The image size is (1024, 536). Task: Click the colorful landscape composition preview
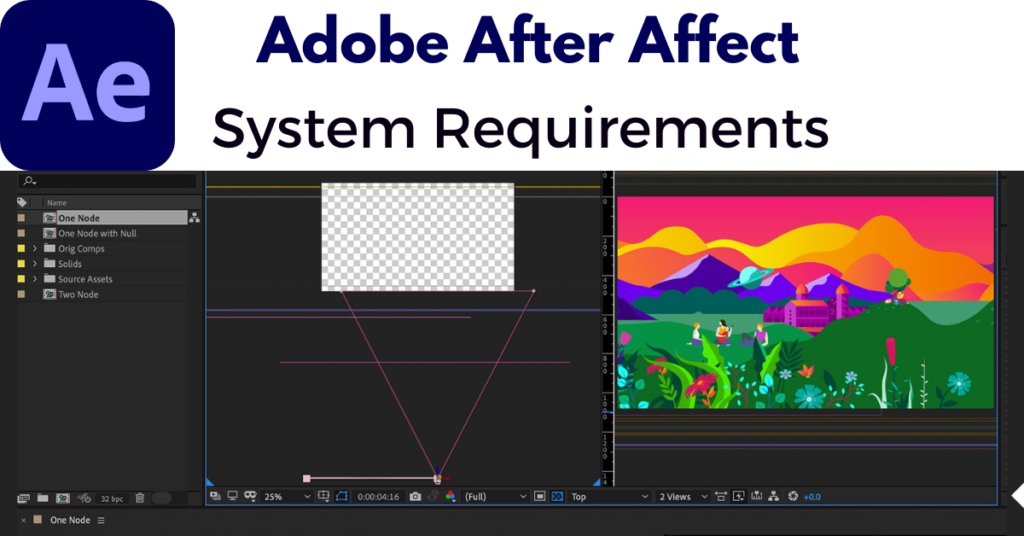(x=806, y=302)
